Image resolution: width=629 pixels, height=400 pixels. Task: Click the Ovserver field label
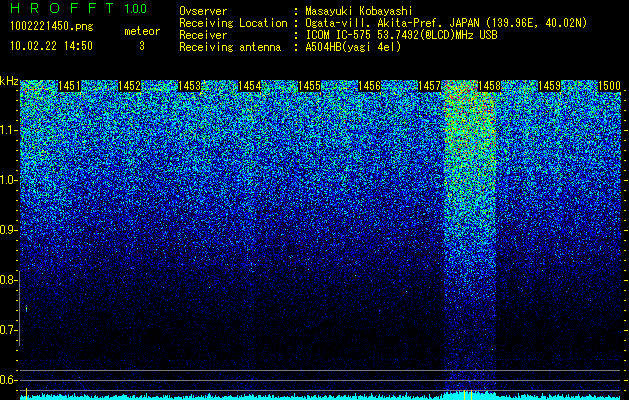point(203,12)
